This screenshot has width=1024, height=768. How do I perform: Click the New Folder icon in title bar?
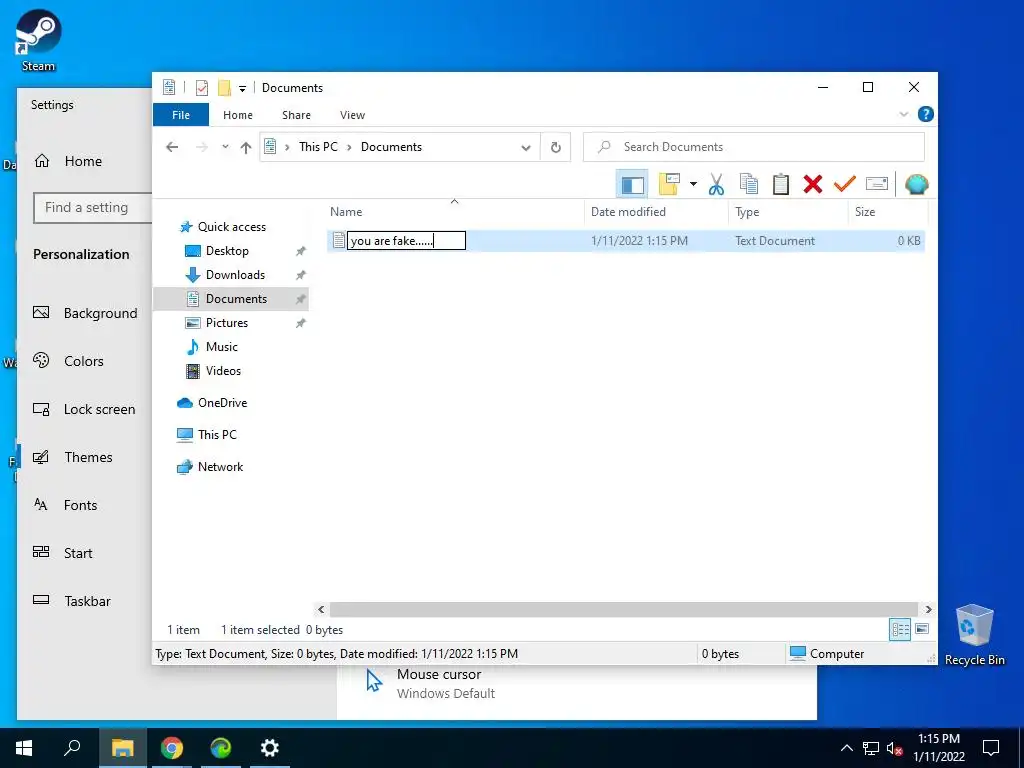pyautogui.click(x=224, y=88)
